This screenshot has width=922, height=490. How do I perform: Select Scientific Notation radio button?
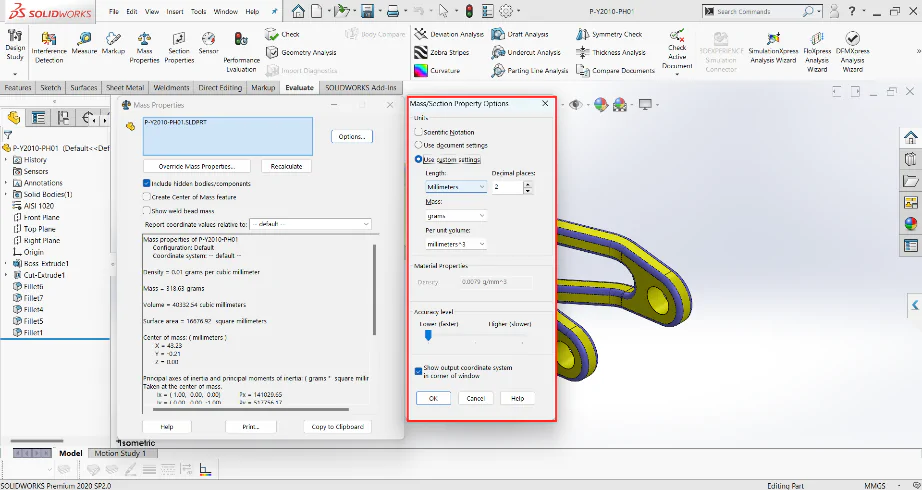pos(418,132)
